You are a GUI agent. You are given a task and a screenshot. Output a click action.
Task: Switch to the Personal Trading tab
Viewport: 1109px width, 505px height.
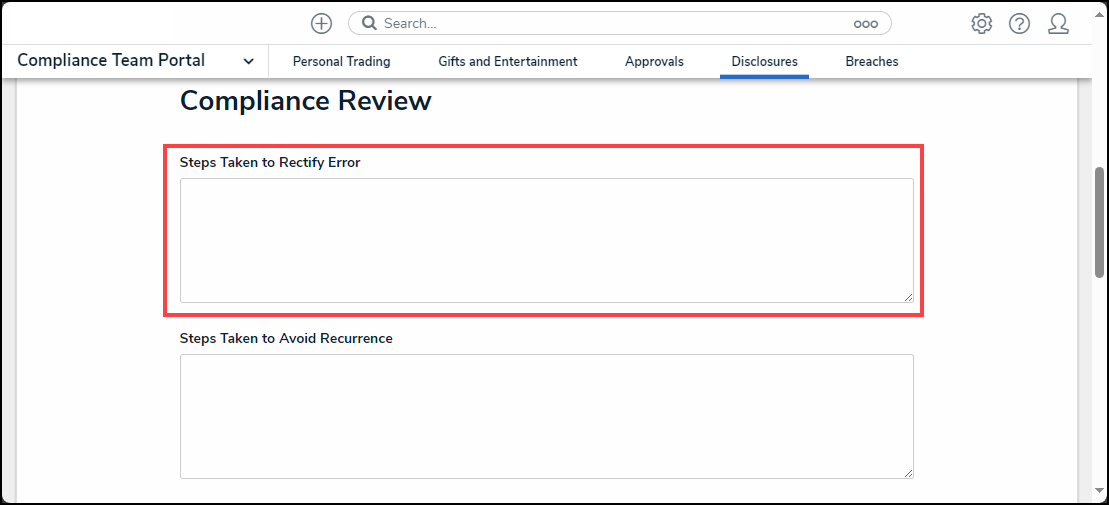point(342,62)
